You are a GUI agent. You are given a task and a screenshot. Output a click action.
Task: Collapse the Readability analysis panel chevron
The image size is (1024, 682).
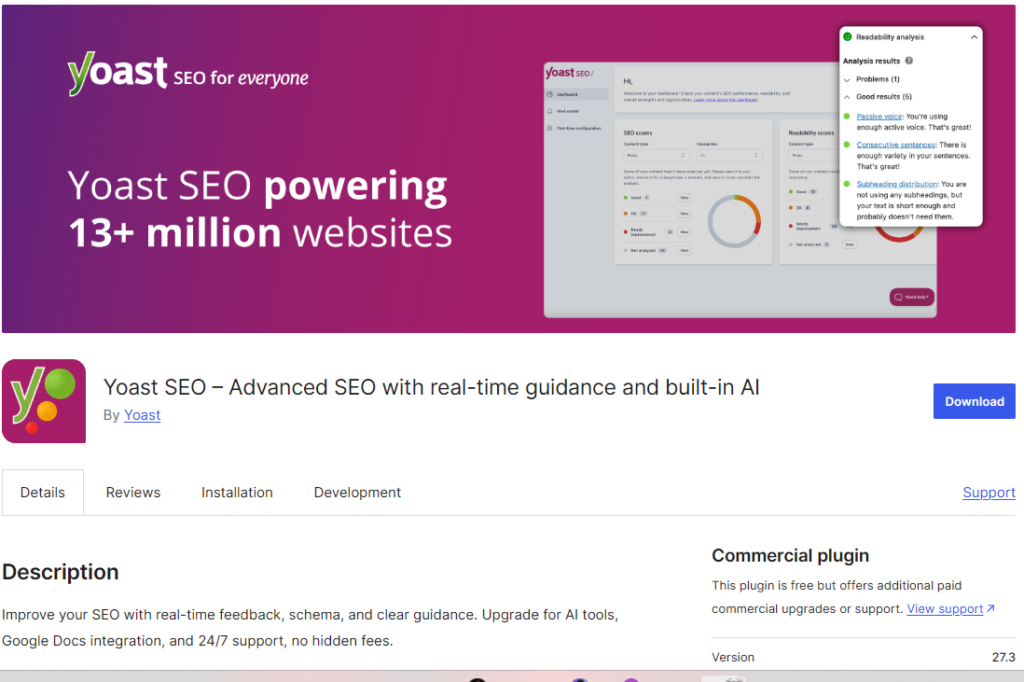point(974,37)
